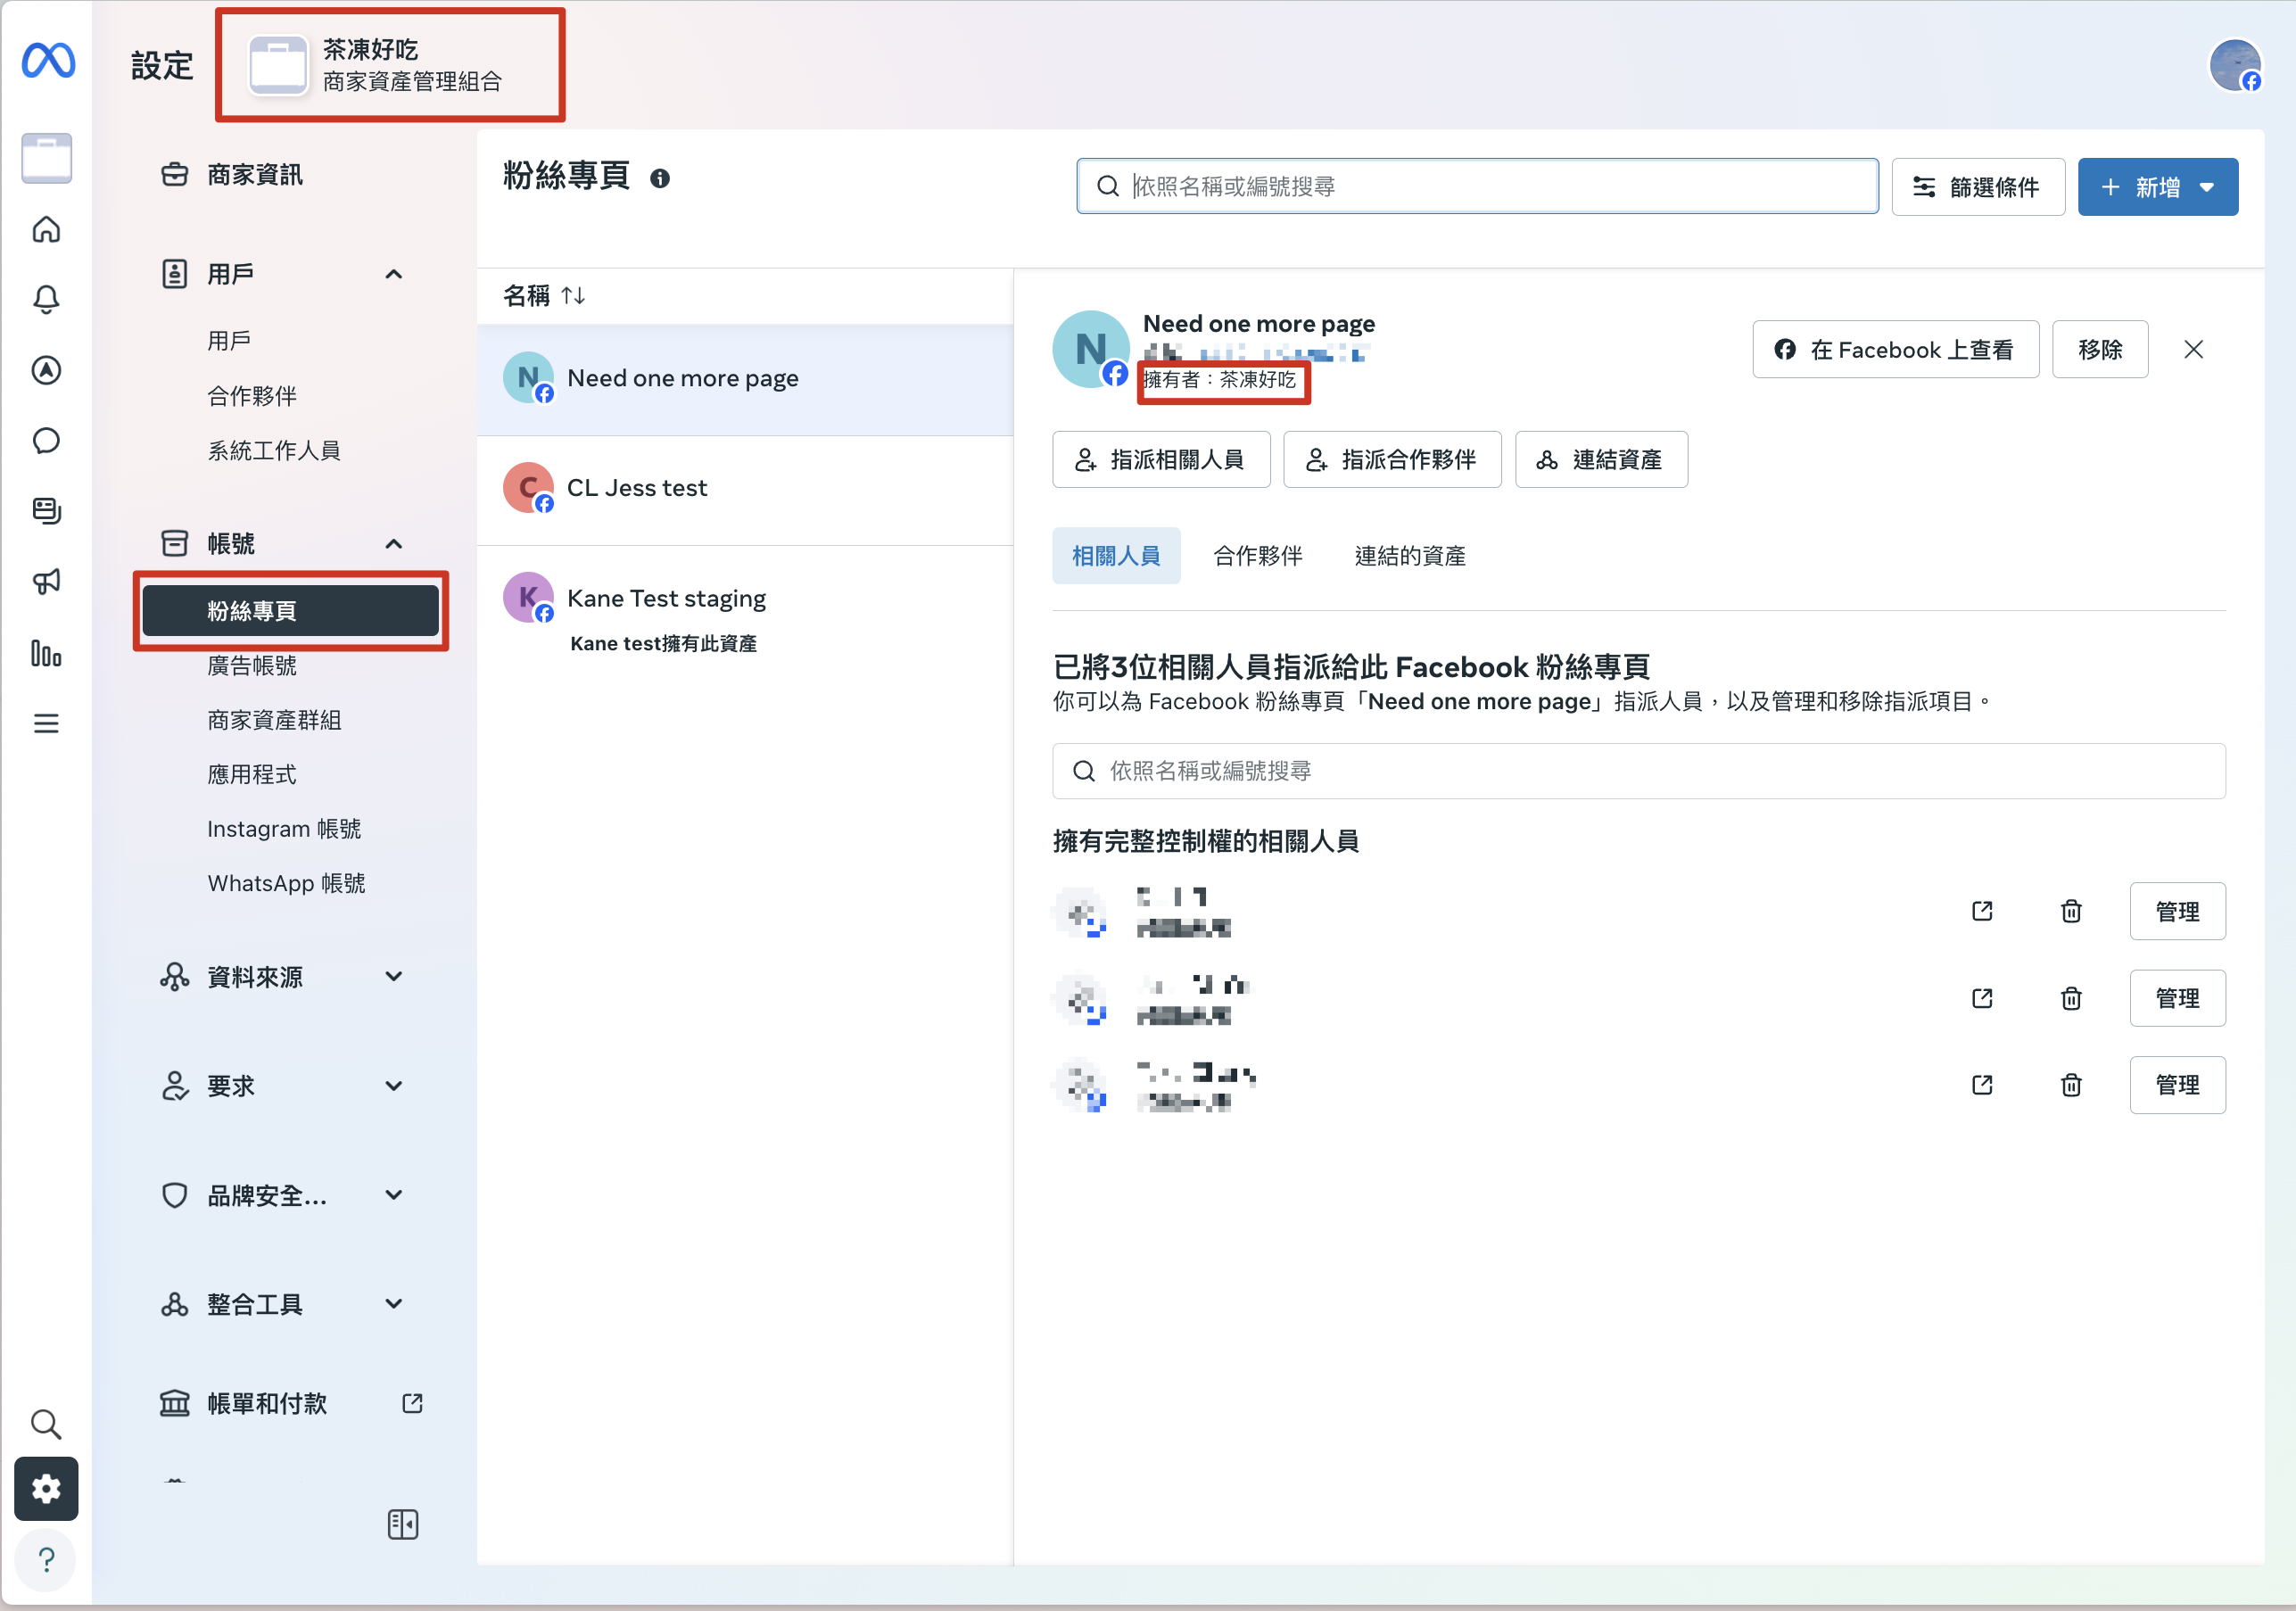Open first person's external link icon
This screenshot has width=2296, height=1611.
click(x=1982, y=911)
